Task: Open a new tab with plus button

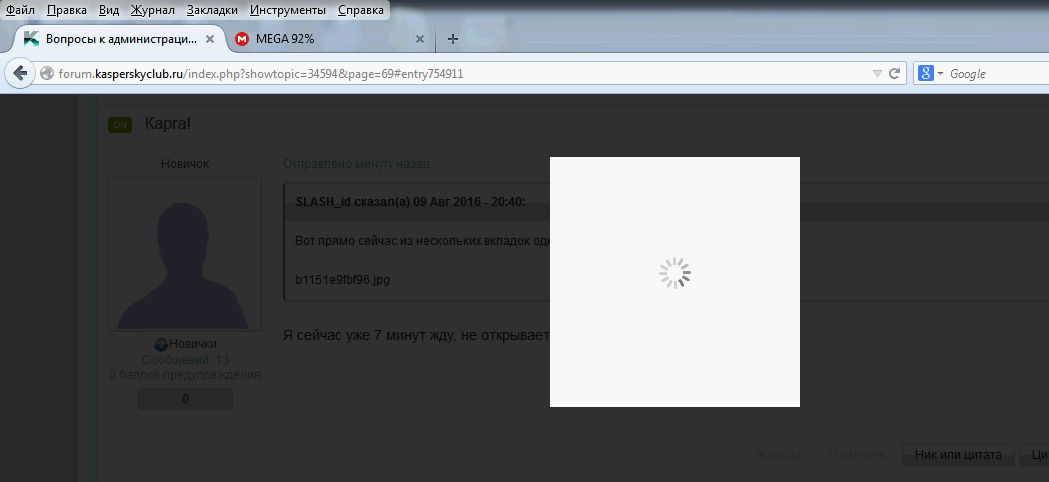Action: (453, 39)
